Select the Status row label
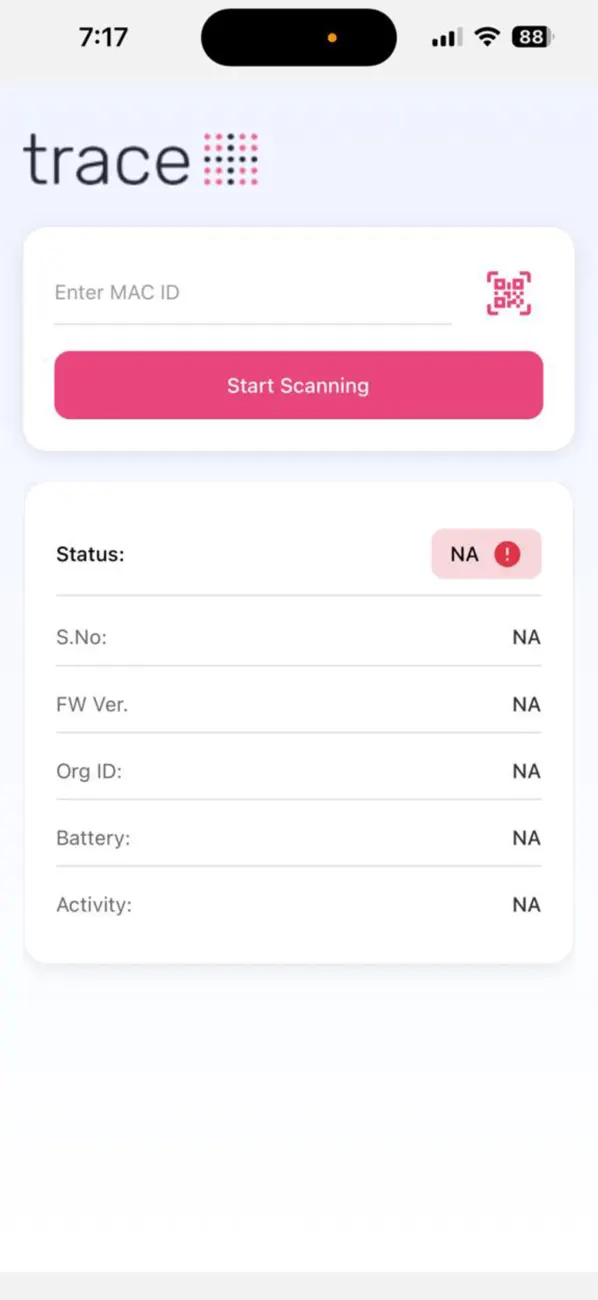Image resolution: width=598 pixels, height=1300 pixels. tap(90, 553)
